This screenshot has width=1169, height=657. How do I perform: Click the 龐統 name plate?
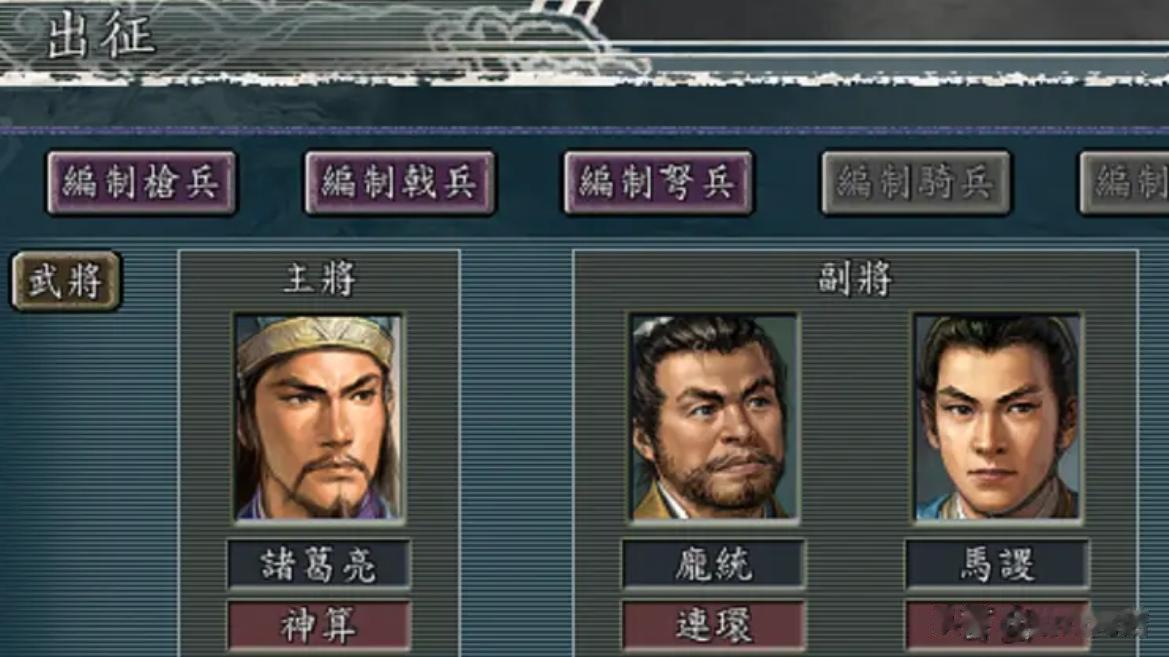713,565
